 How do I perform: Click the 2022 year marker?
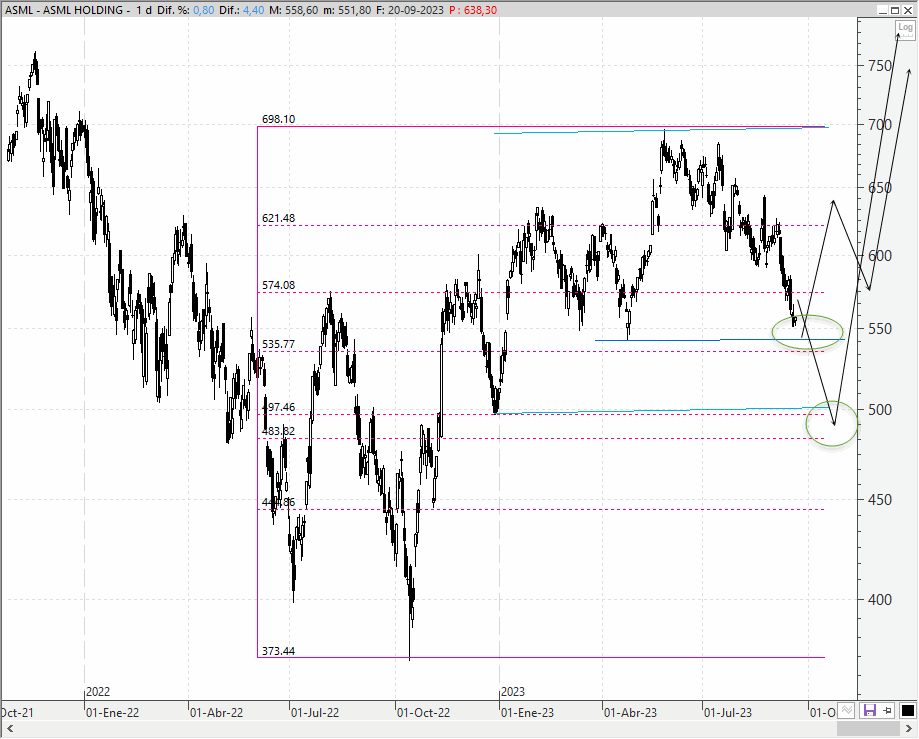(x=98, y=692)
